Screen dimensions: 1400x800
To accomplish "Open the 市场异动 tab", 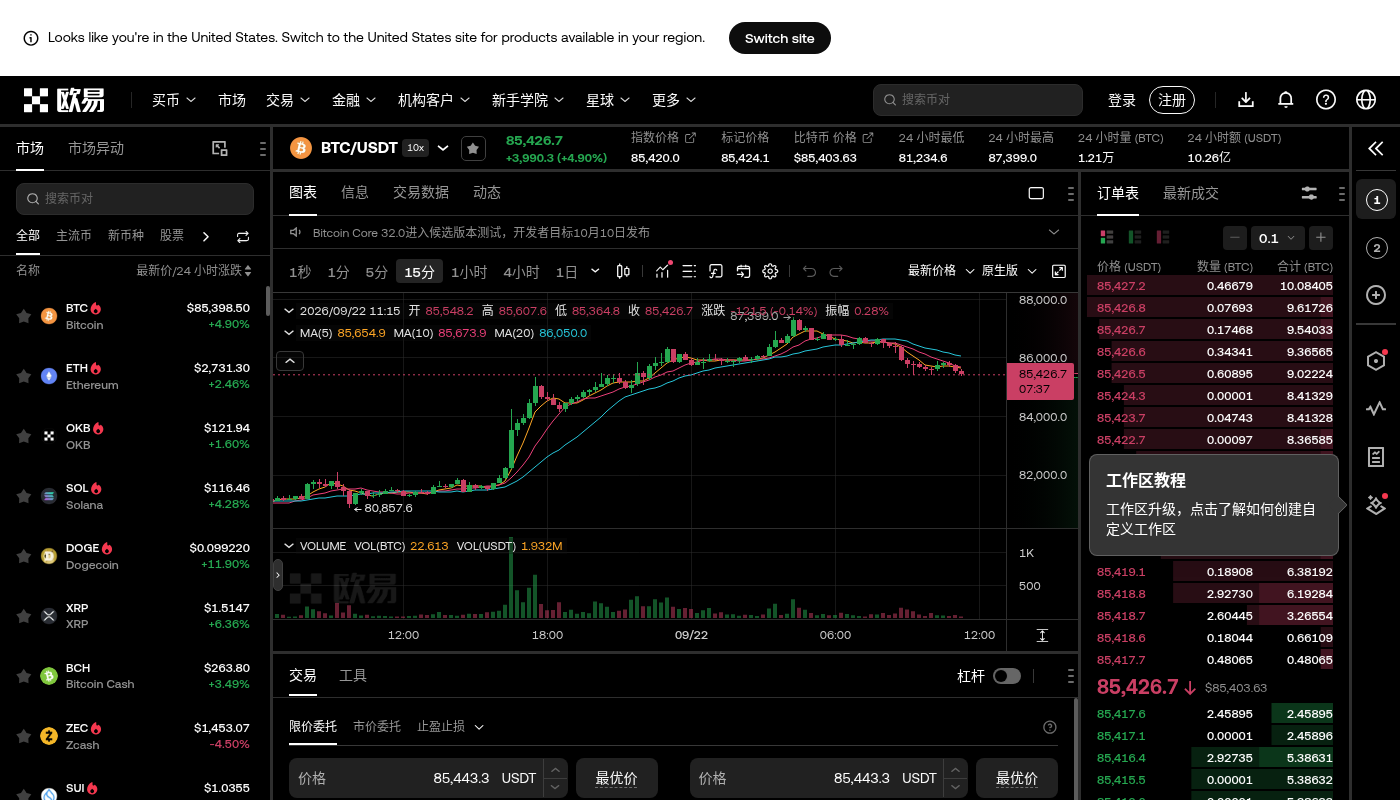I will 96,148.
